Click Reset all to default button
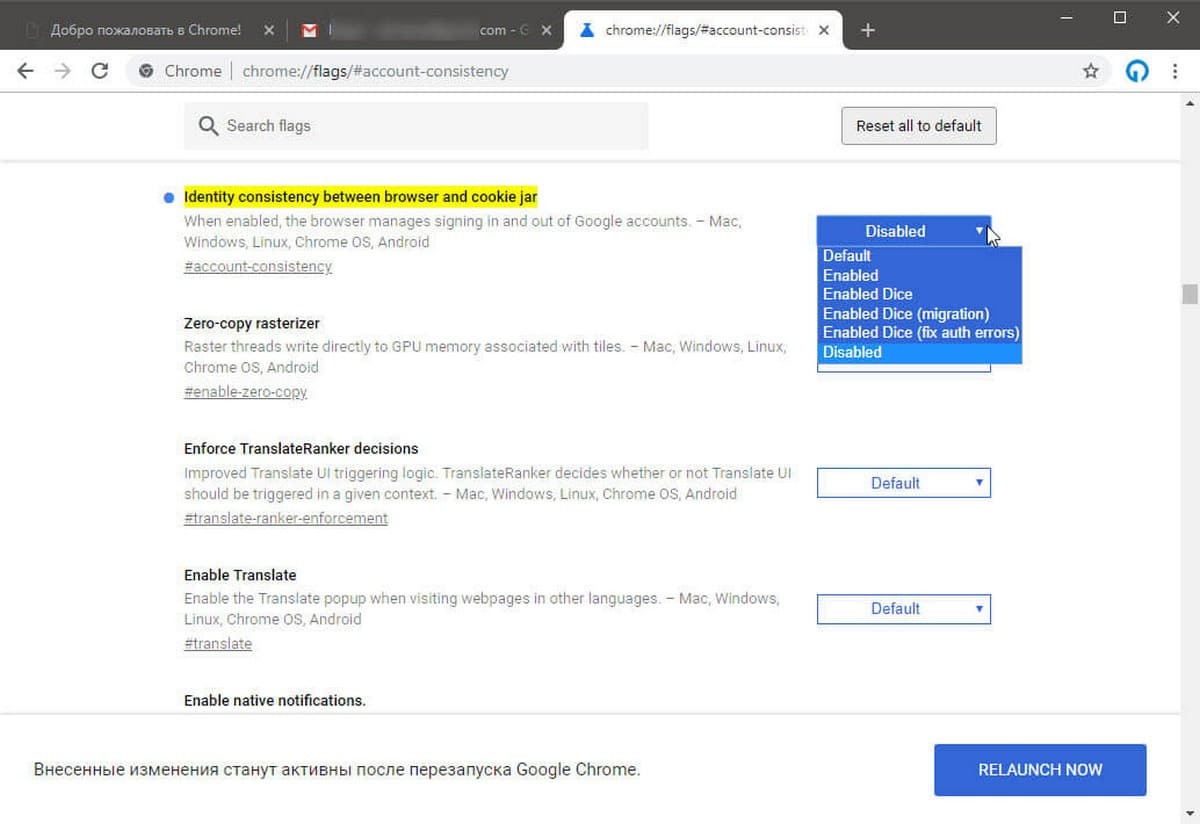1200x824 pixels. [919, 126]
